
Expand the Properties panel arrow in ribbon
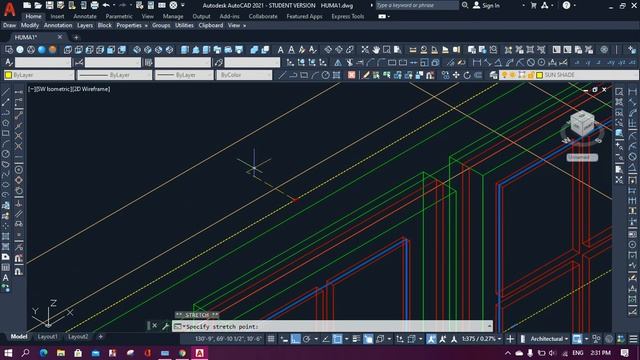[146, 26]
